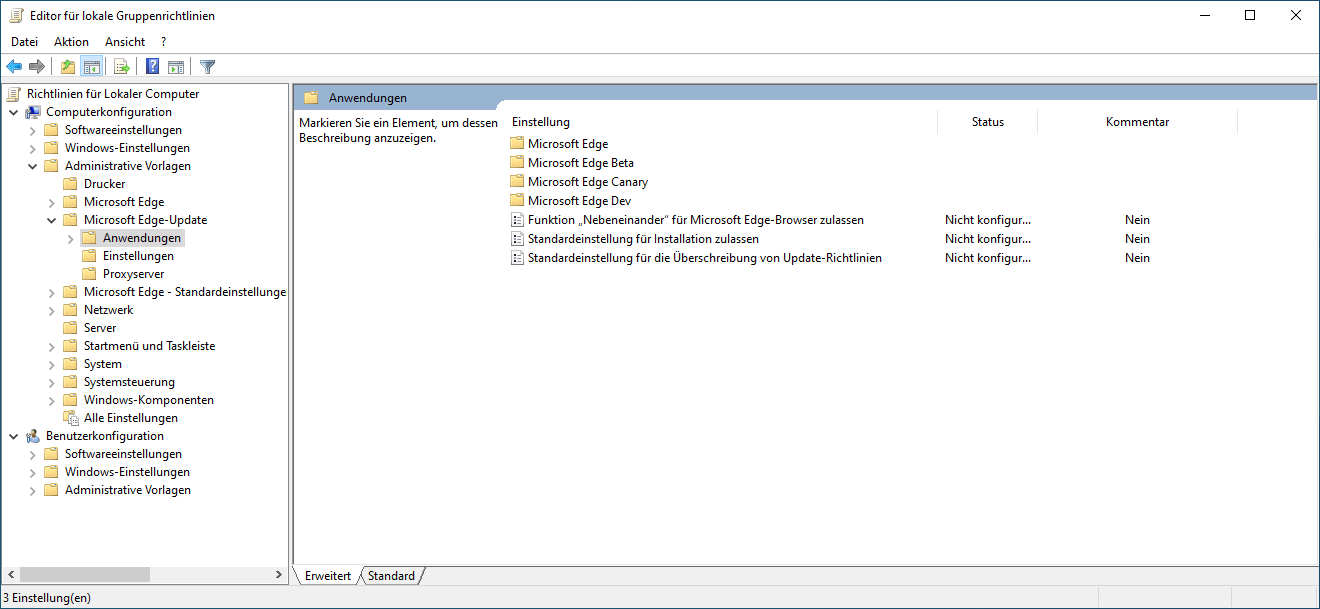Screen dimensions: 1320x609
Task: Collapse the Microsoft Edge-Update tree node
Action: 51,220
